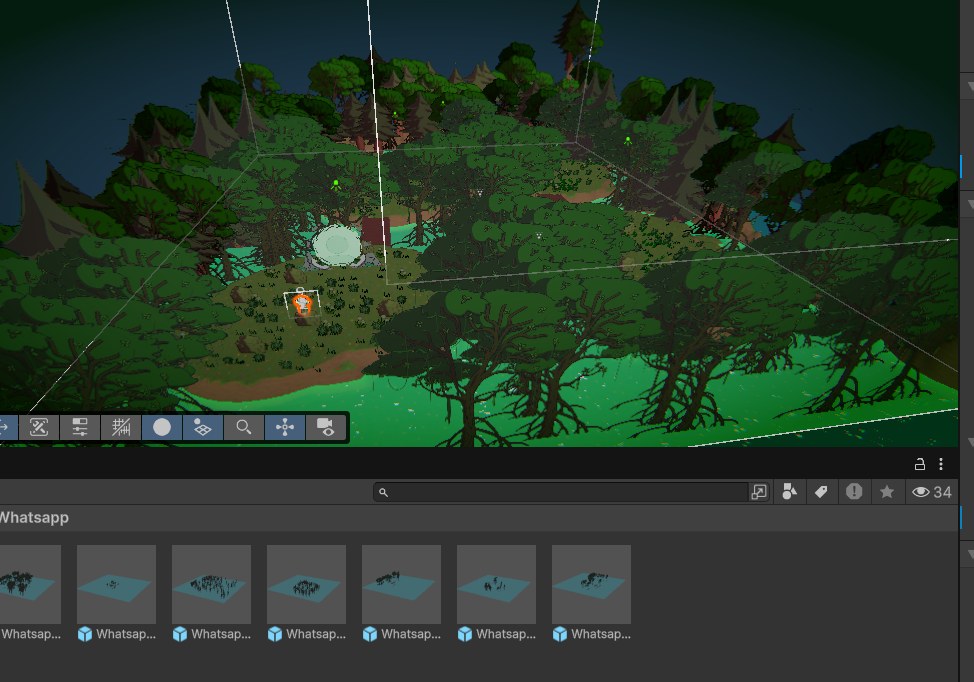
Task: Open the Project panel three-dot menu
Action: [941, 464]
